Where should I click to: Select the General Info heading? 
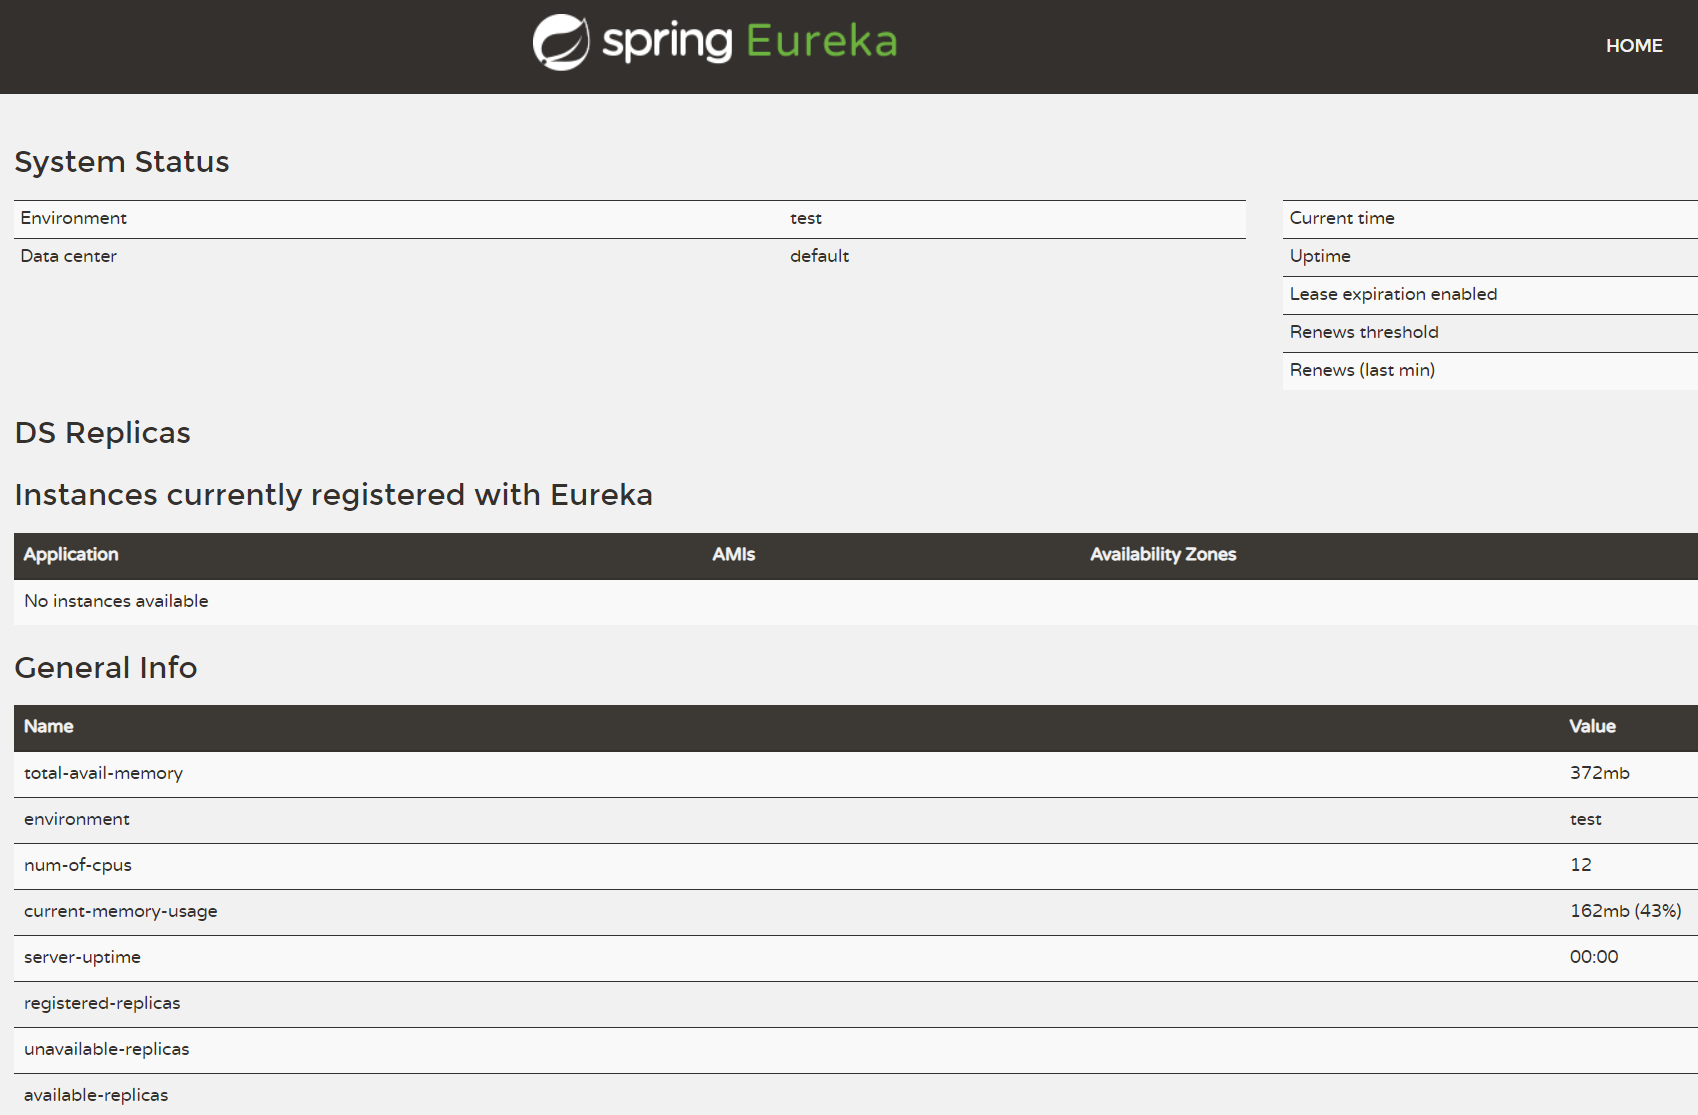(x=106, y=668)
